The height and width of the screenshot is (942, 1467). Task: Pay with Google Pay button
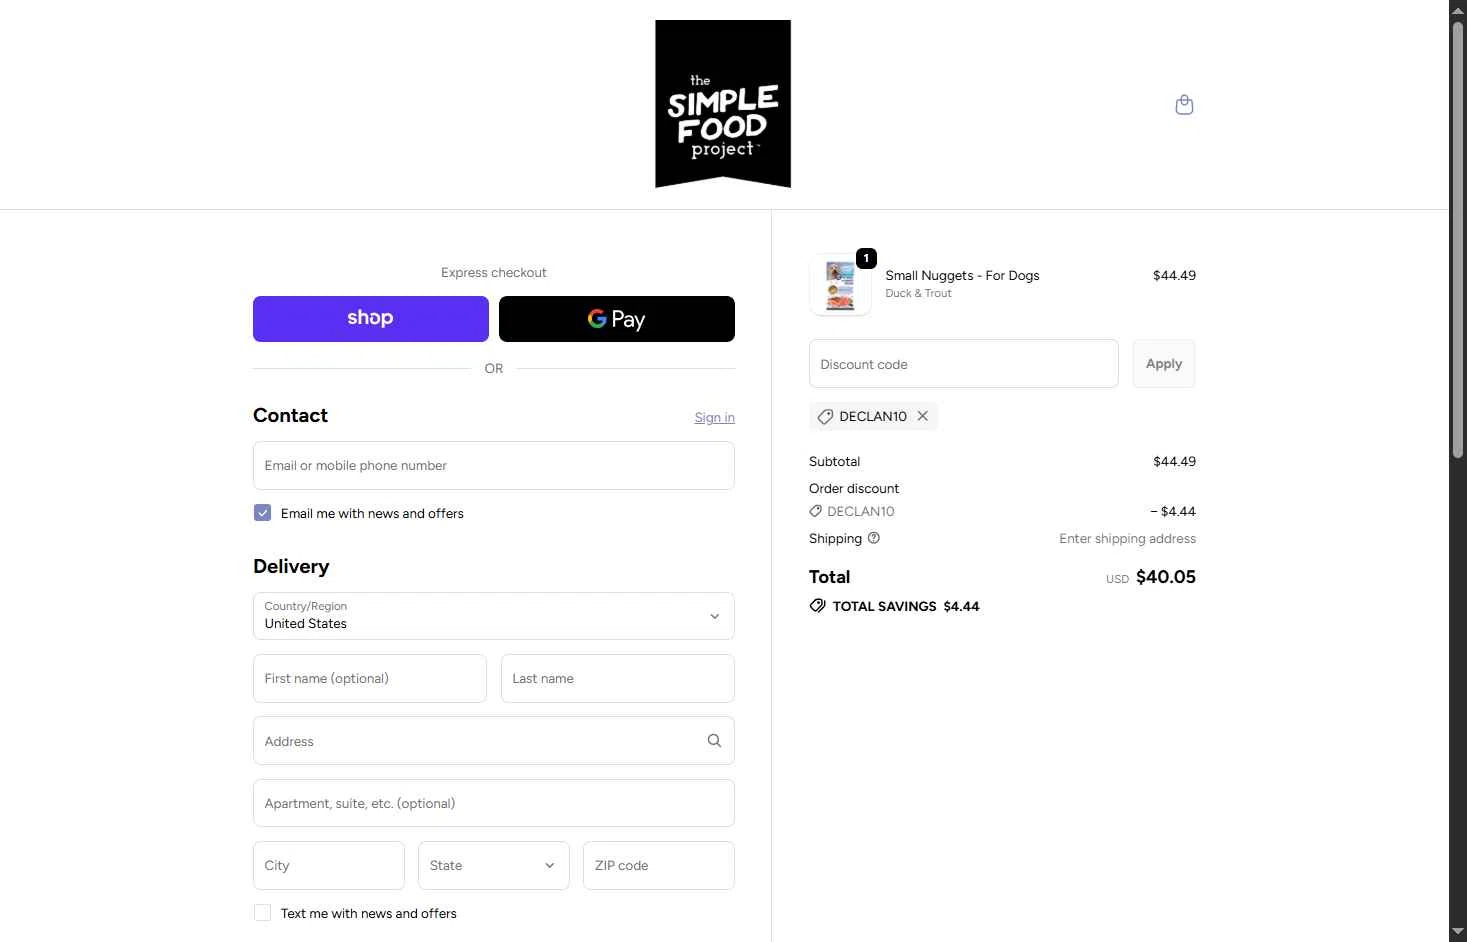[617, 319]
